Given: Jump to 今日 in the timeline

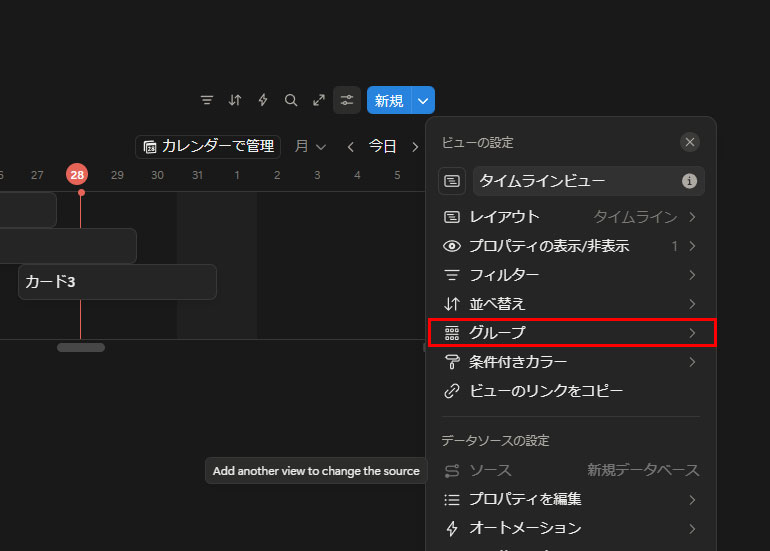Looking at the screenshot, I should point(382,147).
